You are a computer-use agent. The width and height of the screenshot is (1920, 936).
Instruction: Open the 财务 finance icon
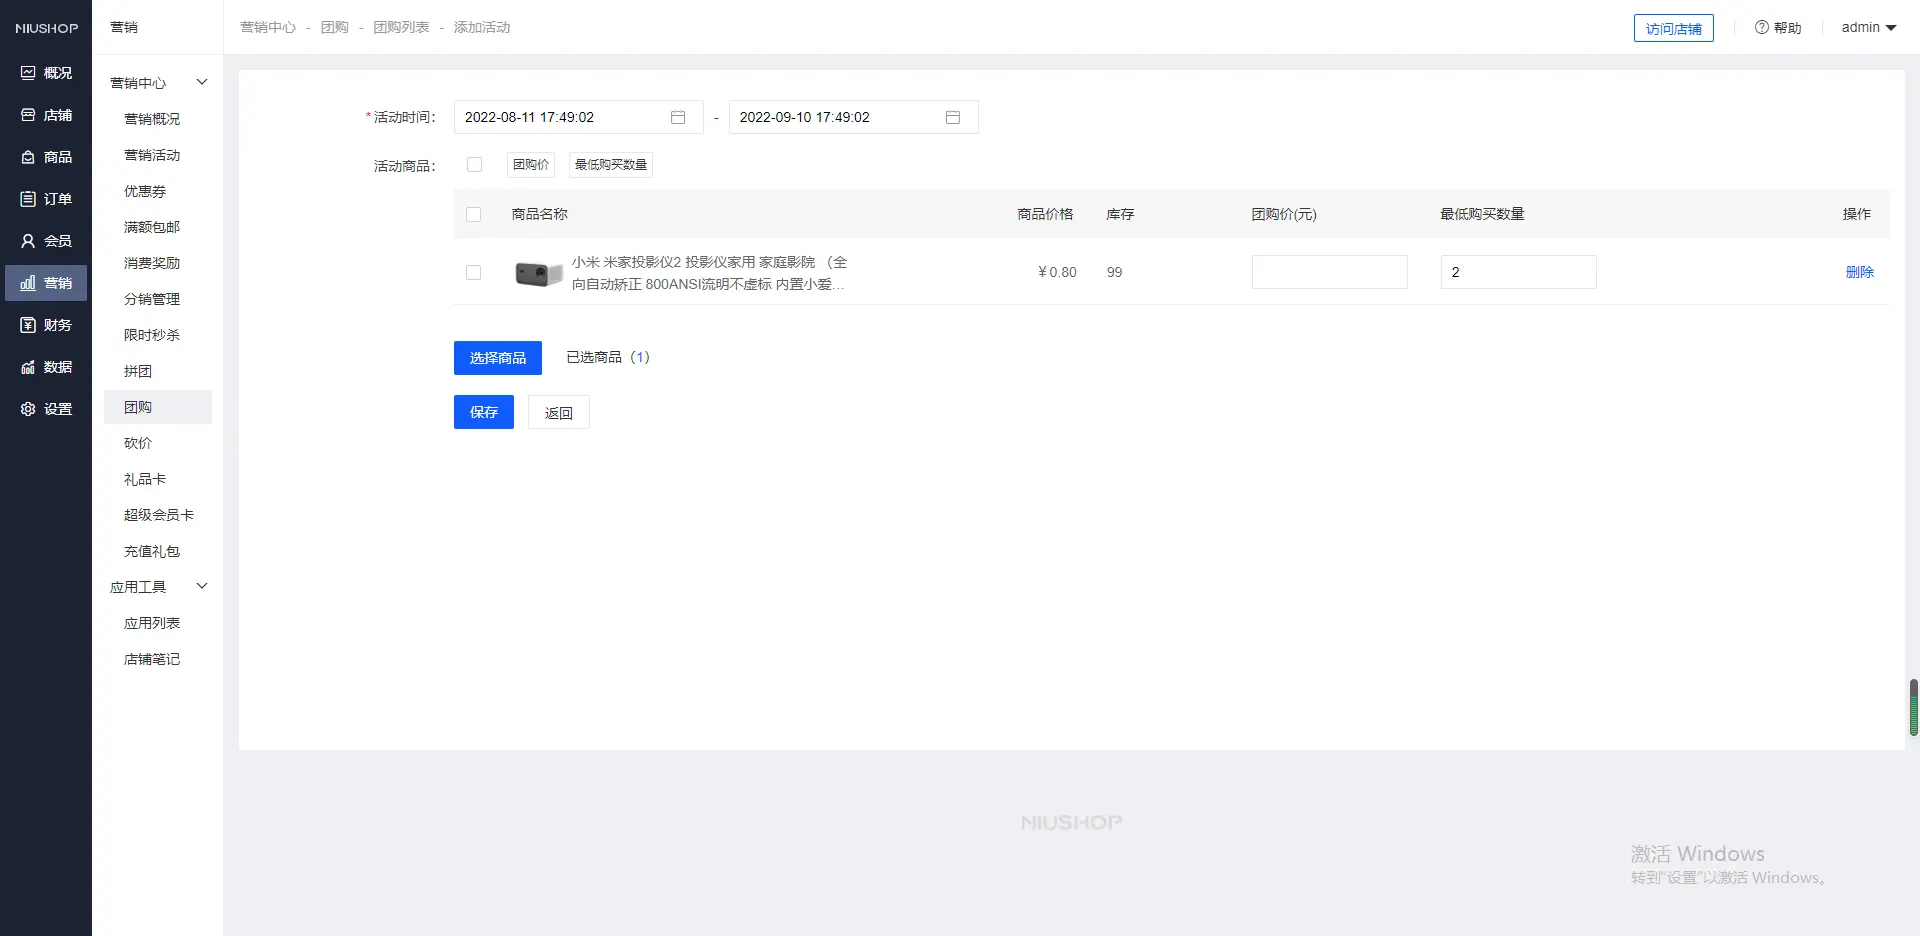[28, 325]
